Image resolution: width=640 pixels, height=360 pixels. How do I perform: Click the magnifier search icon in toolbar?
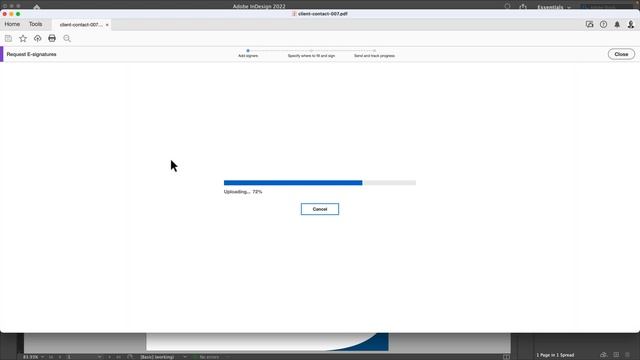[67, 38]
